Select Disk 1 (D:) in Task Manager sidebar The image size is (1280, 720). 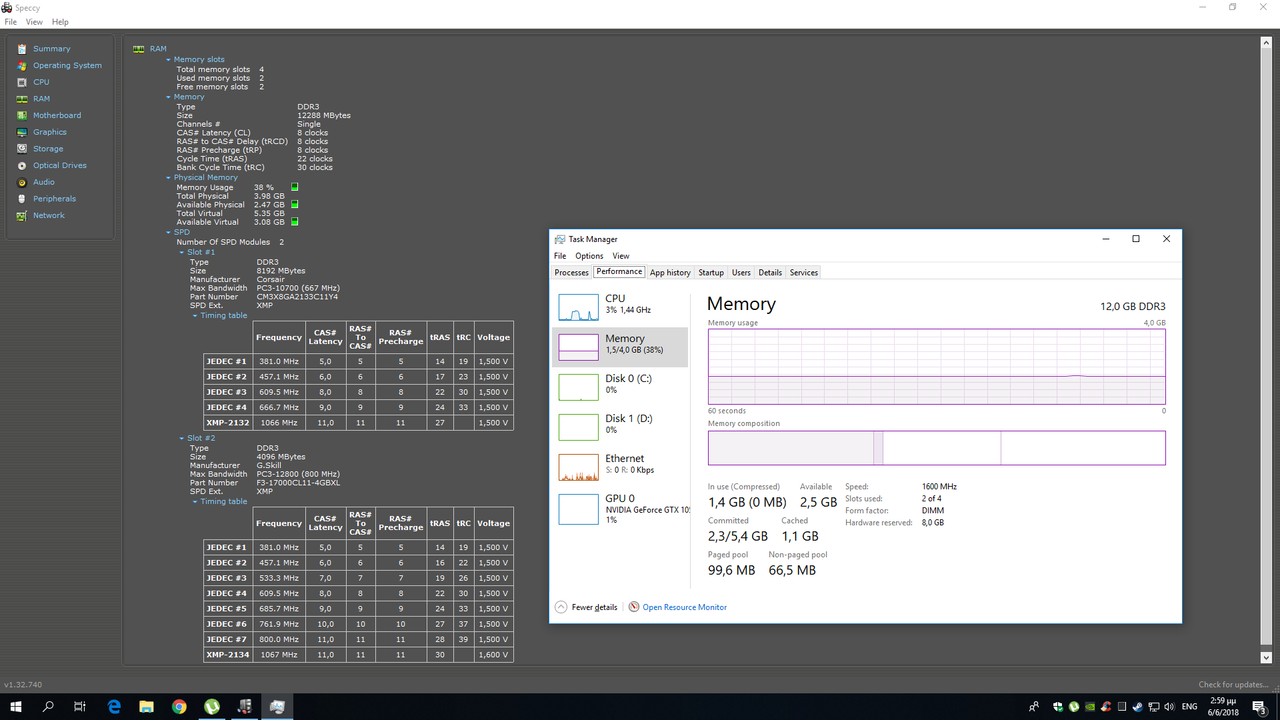pos(620,425)
